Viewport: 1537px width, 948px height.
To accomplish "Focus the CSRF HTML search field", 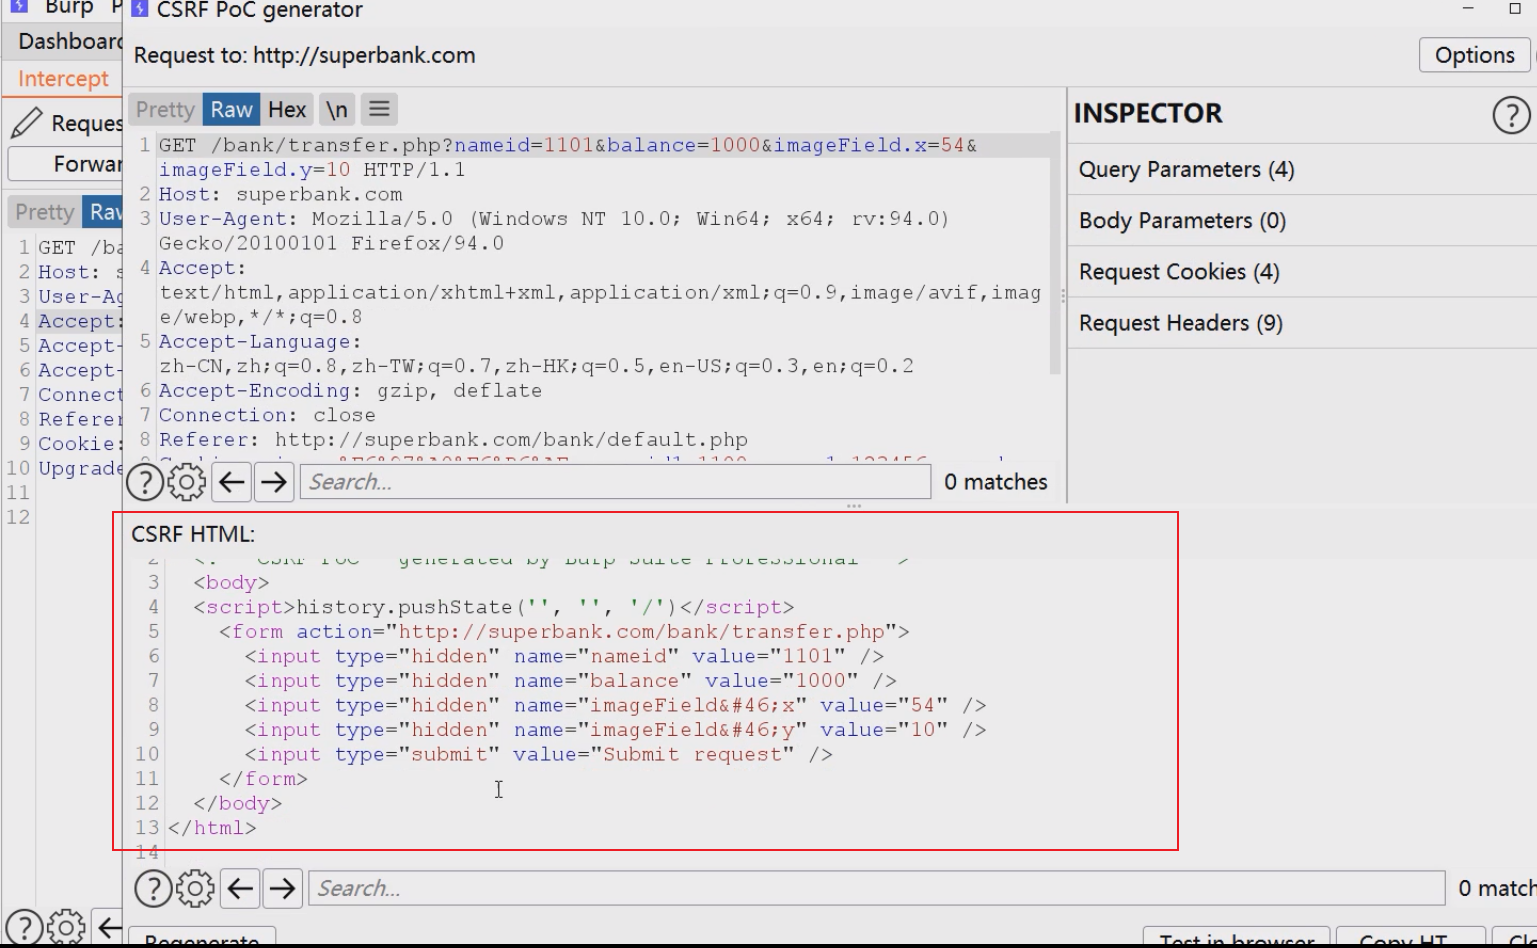I will [876, 888].
